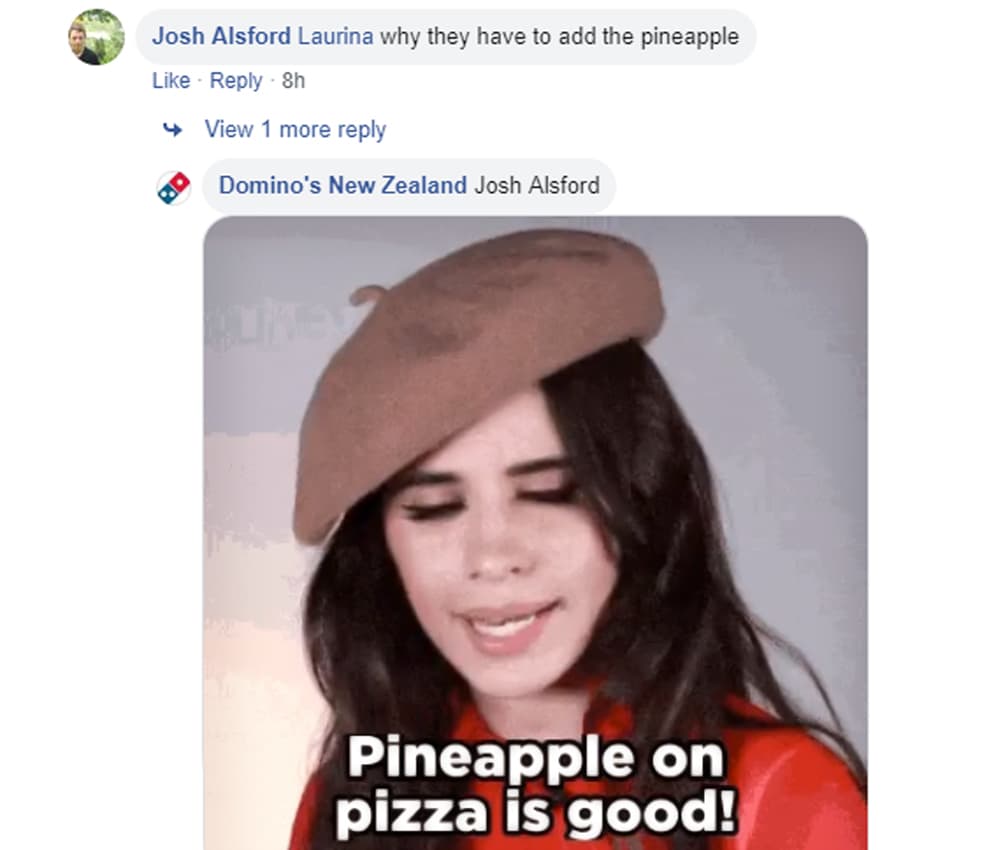Like Josh Alsford's pineapple comment
Screen dimensions: 1000x850
coord(171,81)
